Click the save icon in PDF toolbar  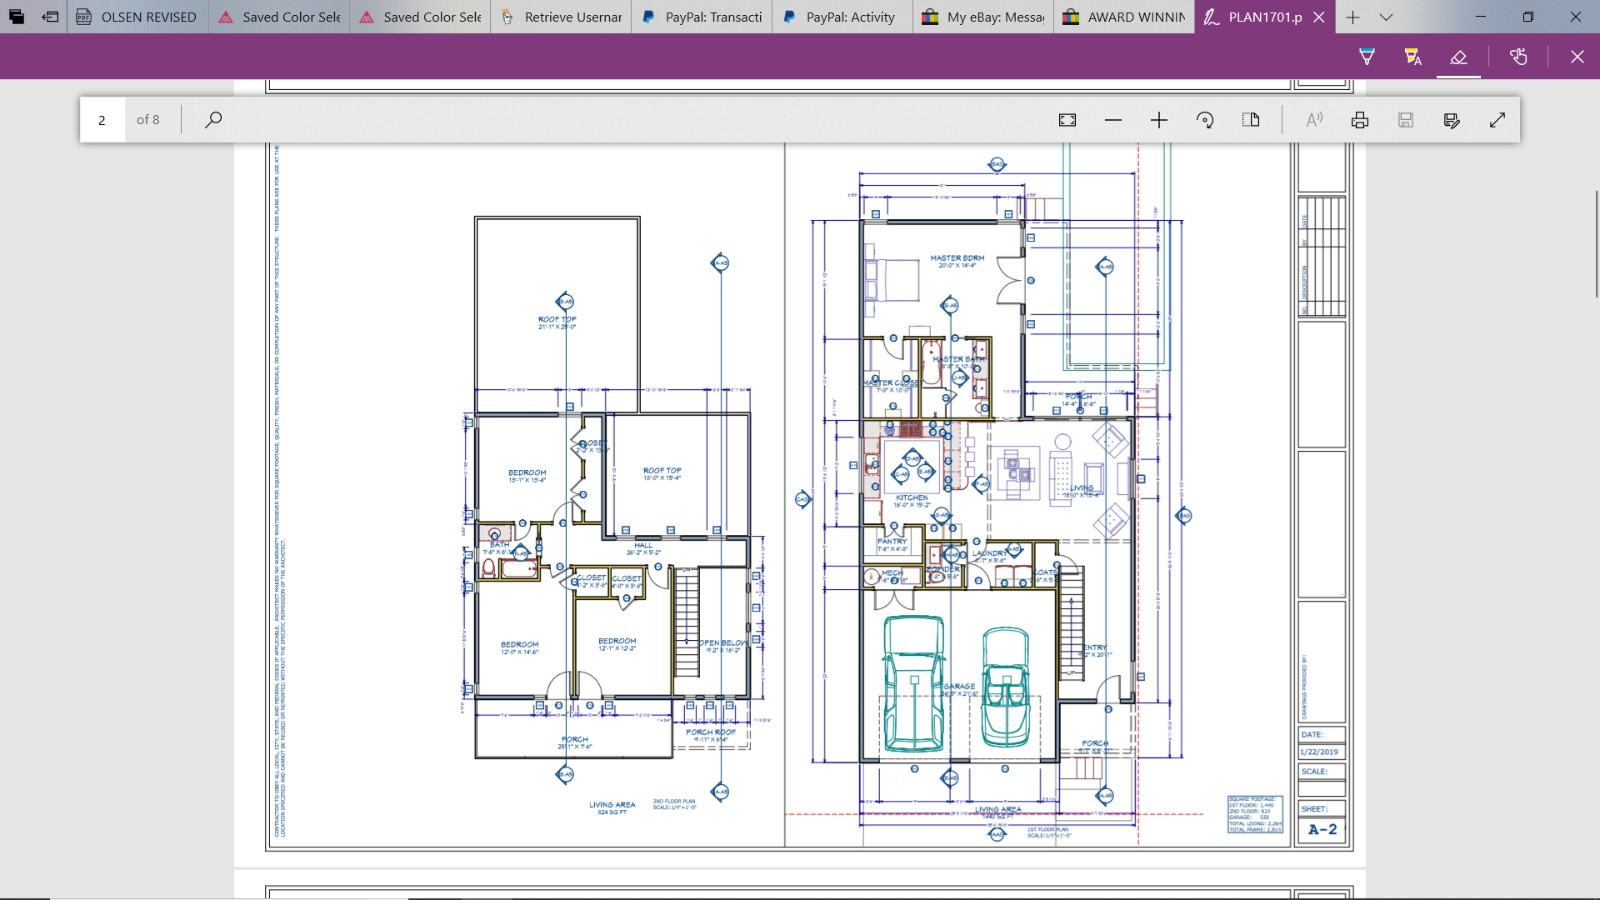[1406, 120]
